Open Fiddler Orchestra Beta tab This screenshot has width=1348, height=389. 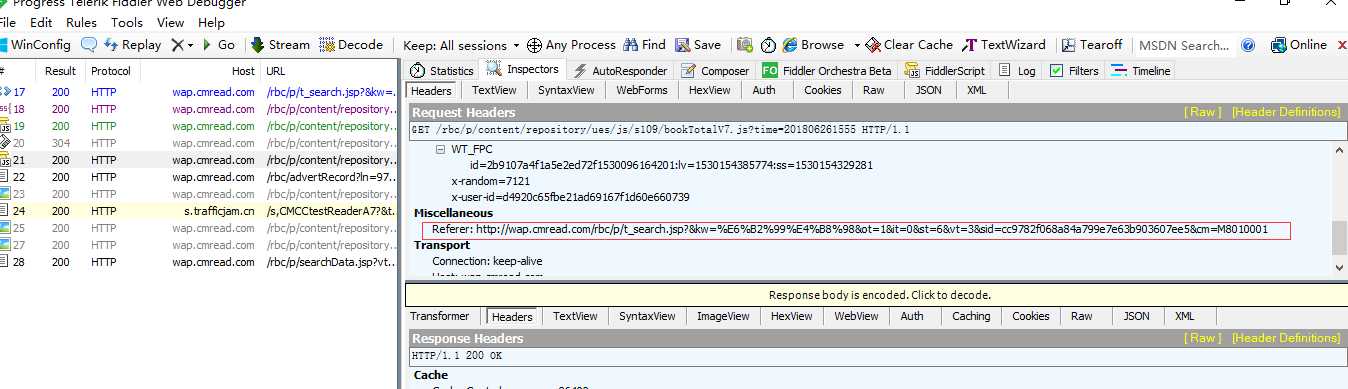(827, 71)
